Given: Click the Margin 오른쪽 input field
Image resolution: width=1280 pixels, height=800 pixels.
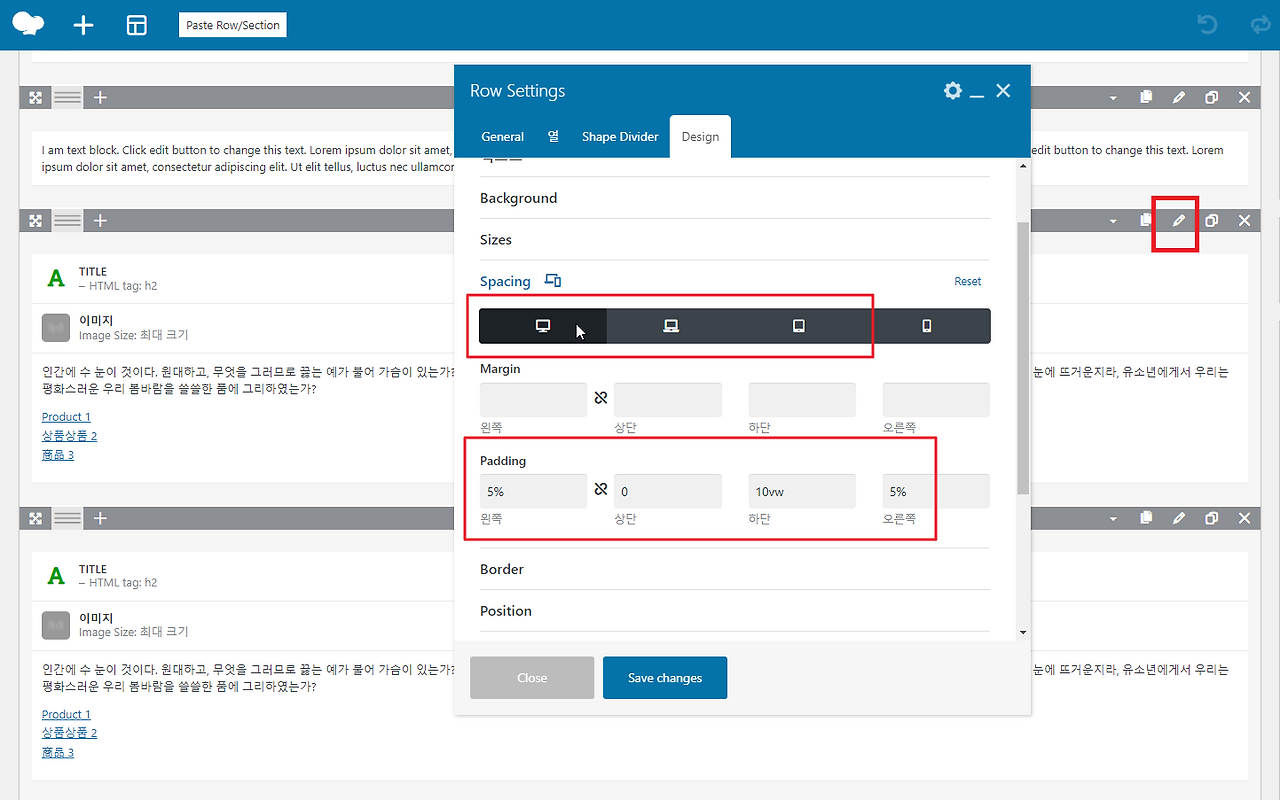Looking at the screenshot, I should [x=936, y=400].
